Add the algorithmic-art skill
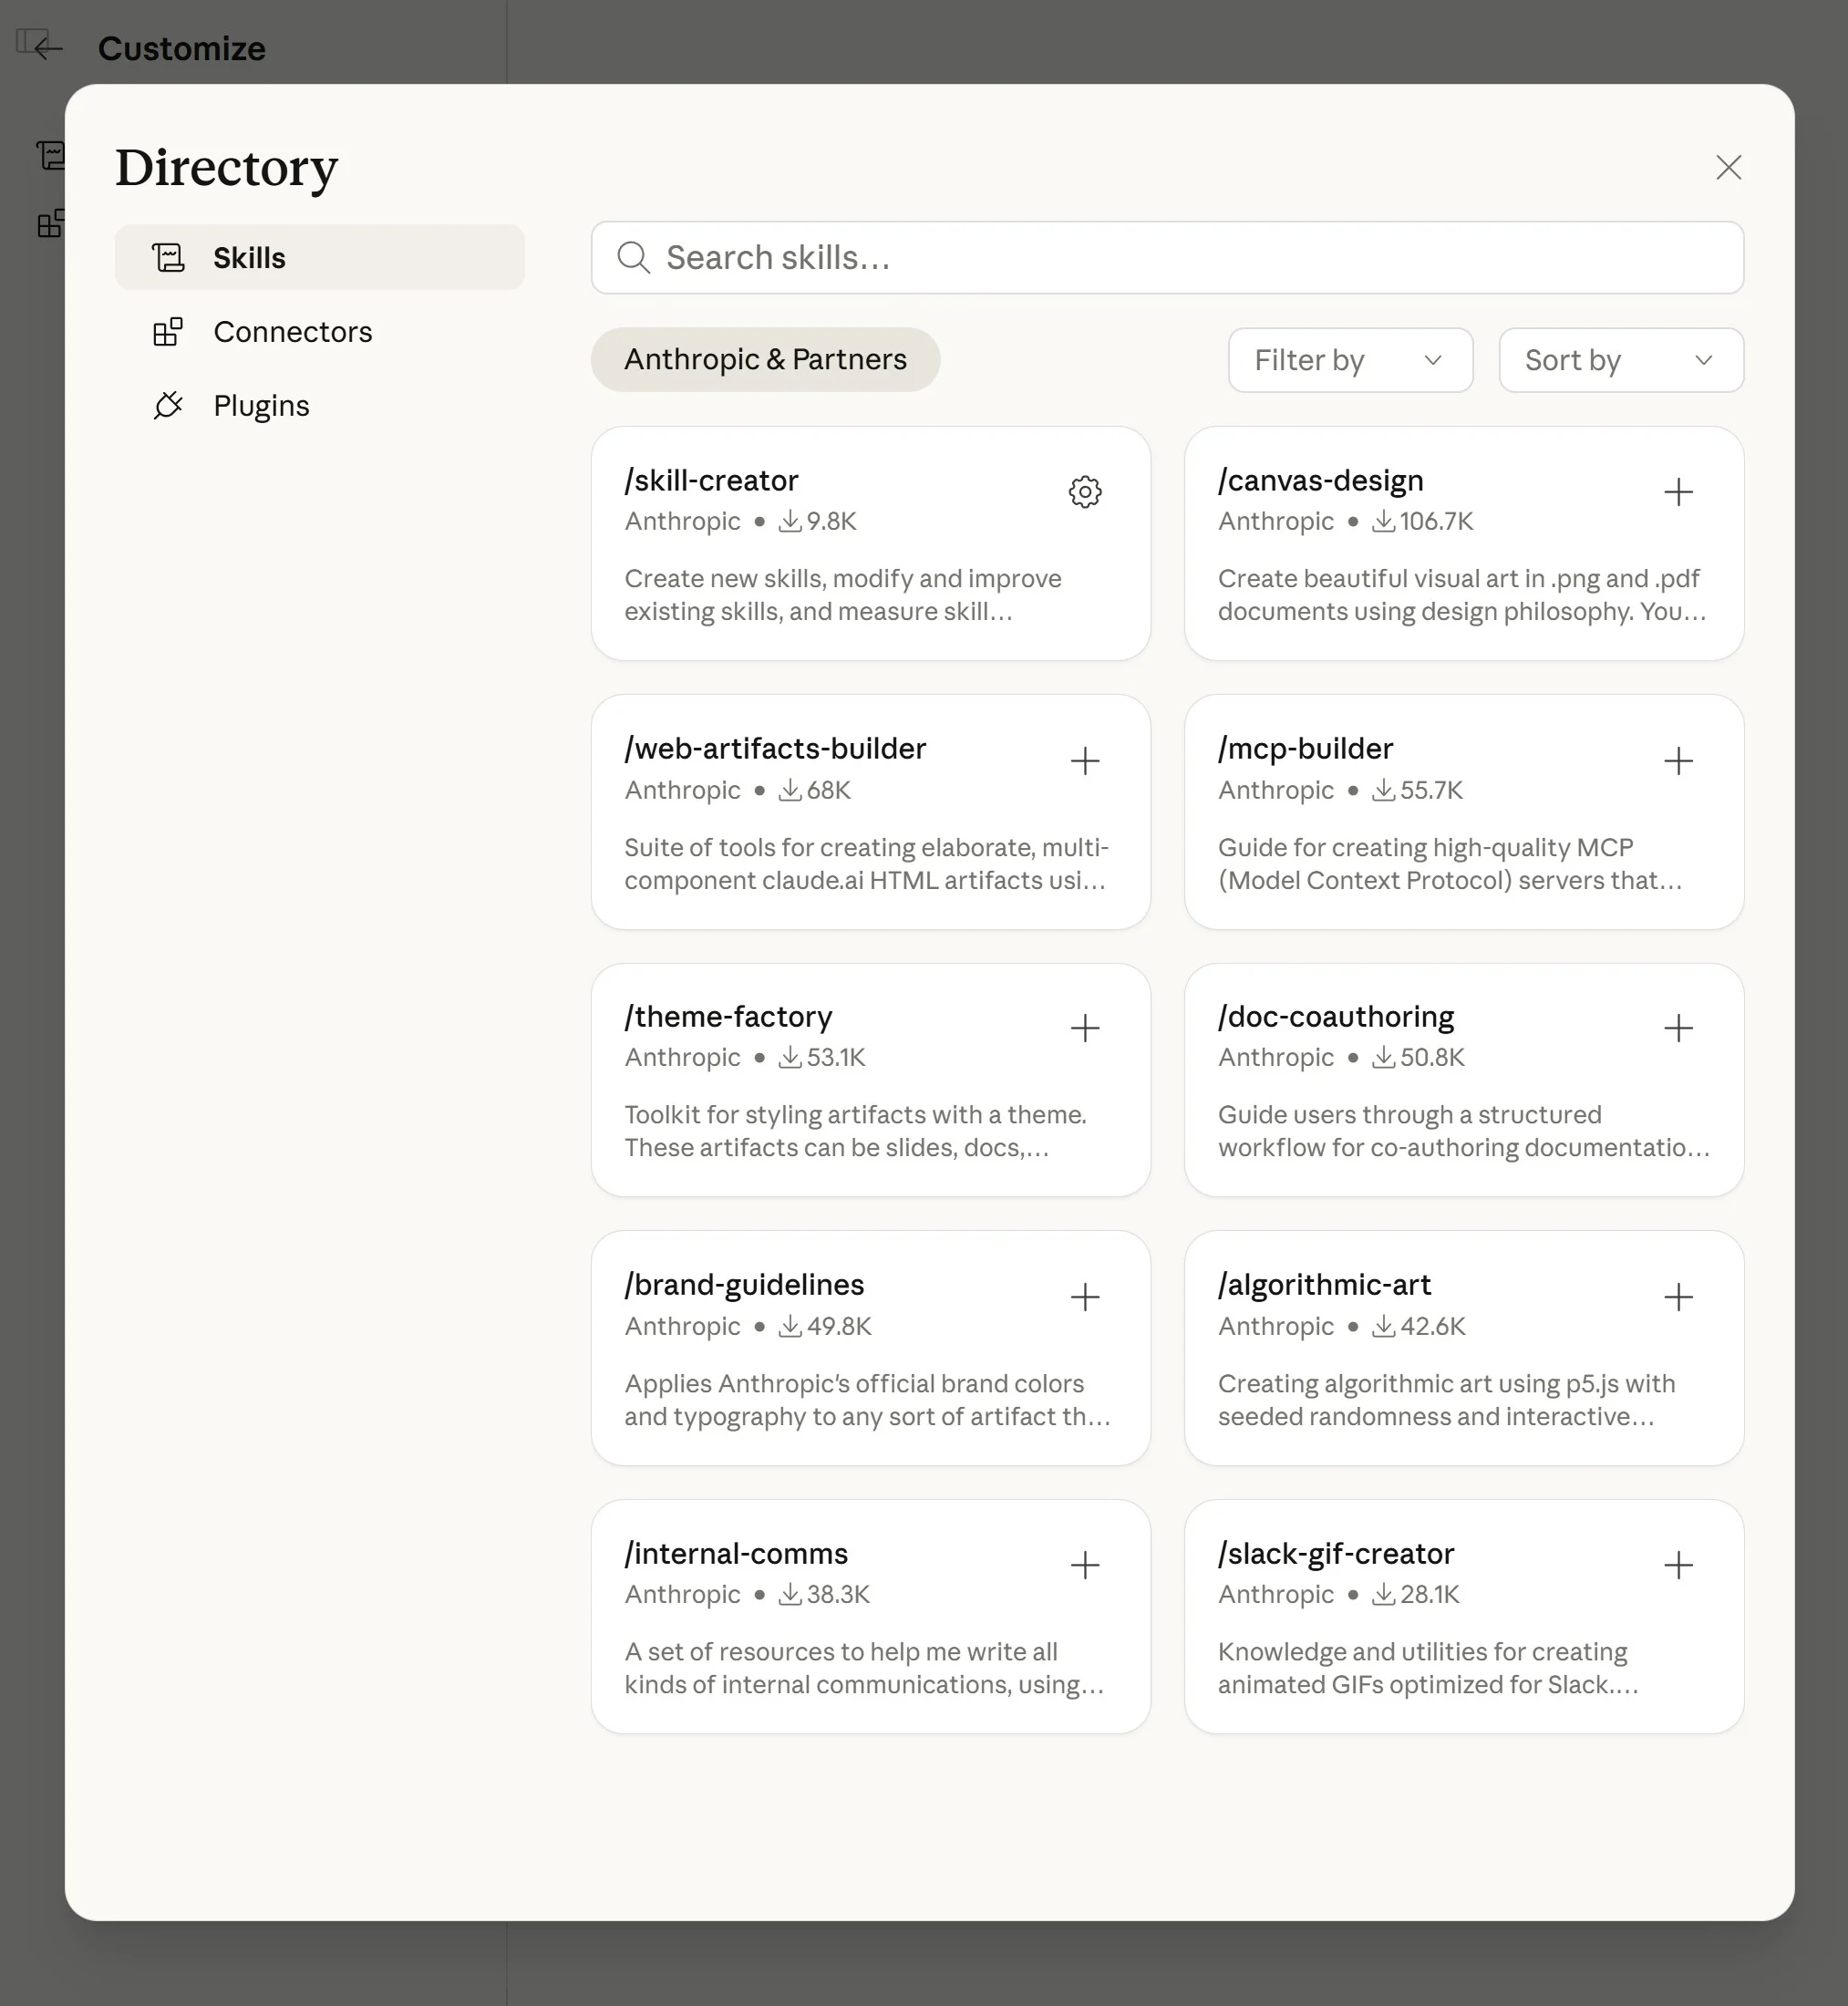The height and width of the screenshot is (2006, 1848). tap(1678, 1297)
